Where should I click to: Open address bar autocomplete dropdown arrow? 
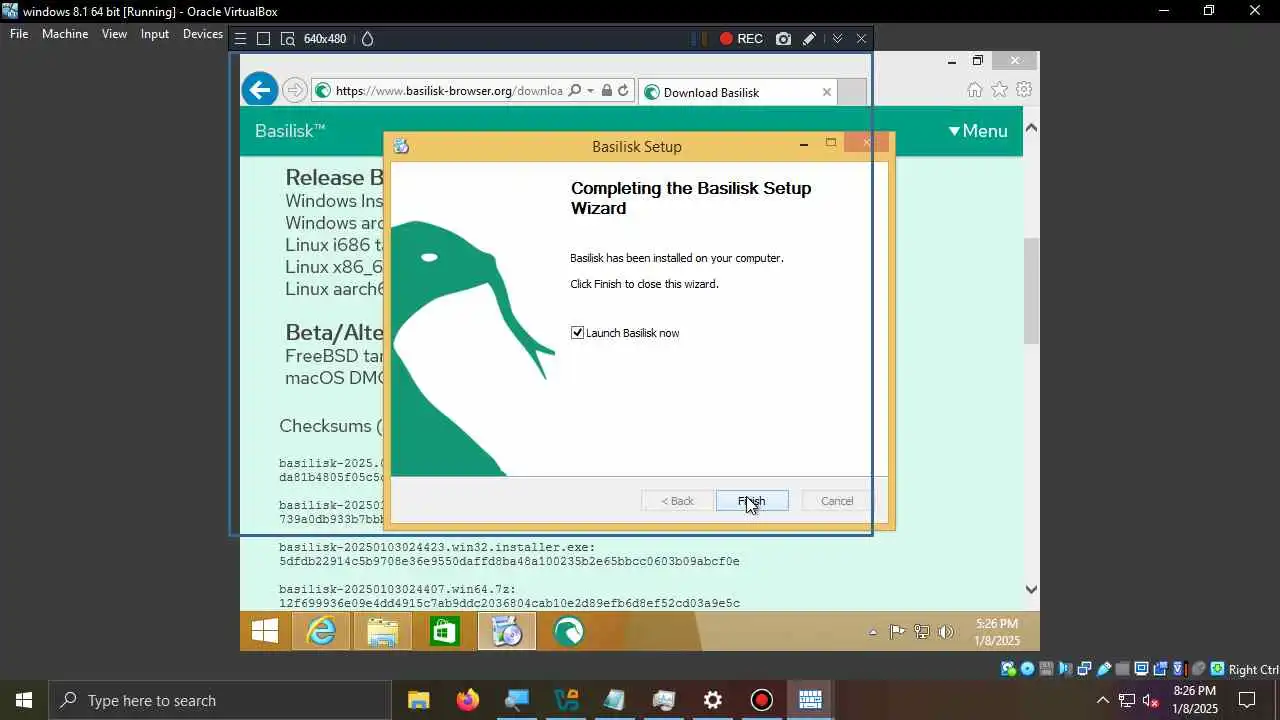point(591,91)
